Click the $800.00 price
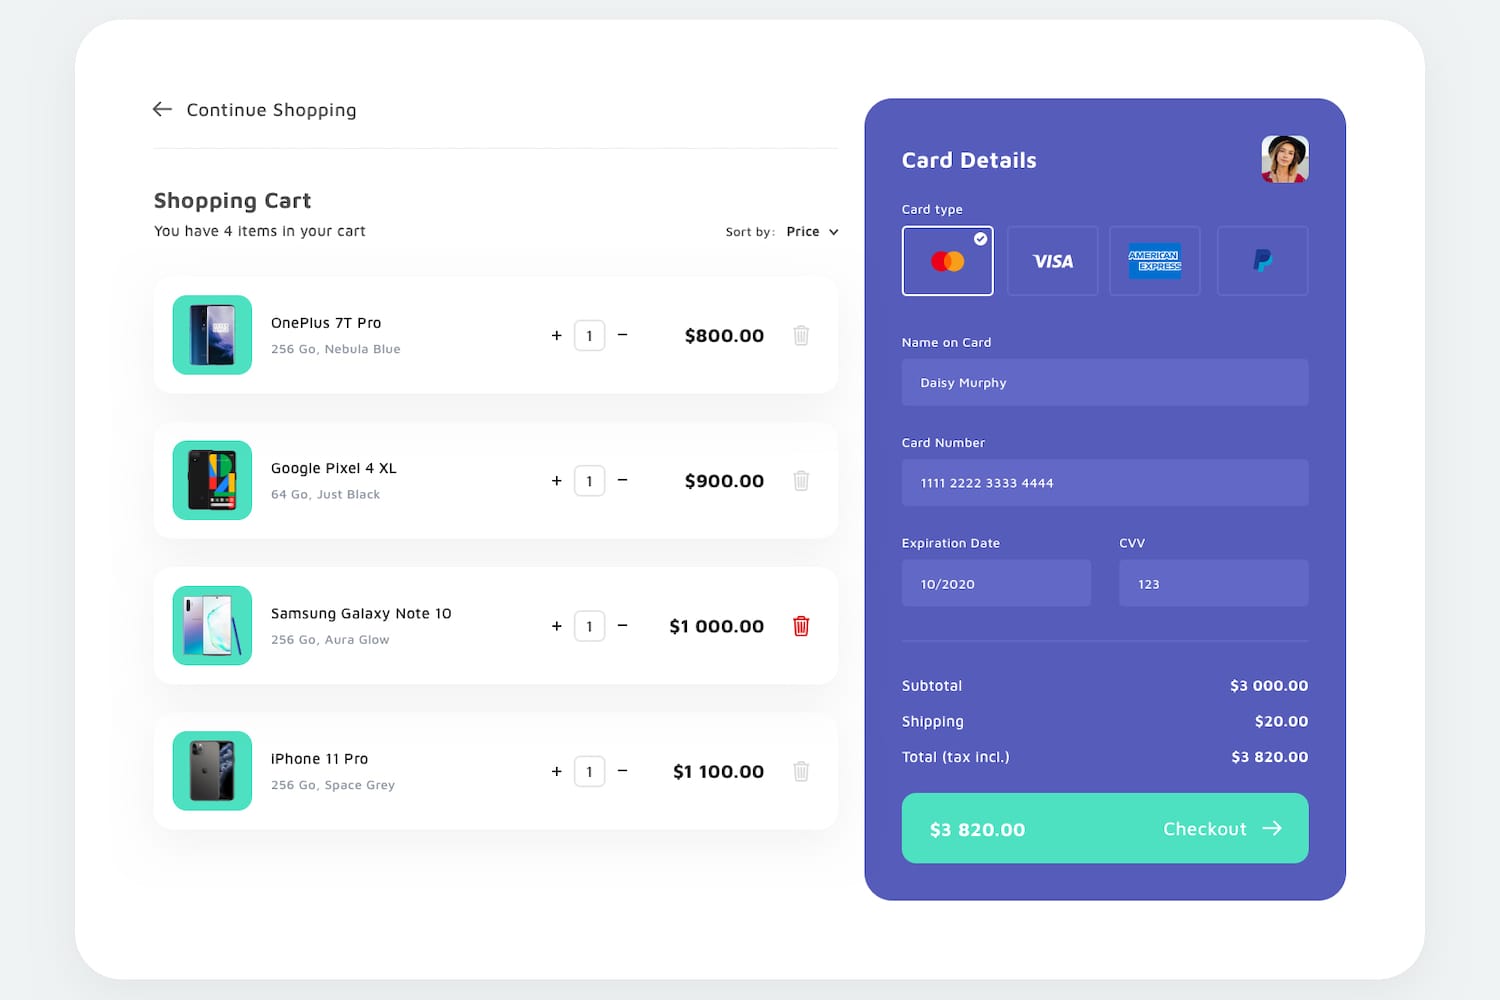 [724, 336]
